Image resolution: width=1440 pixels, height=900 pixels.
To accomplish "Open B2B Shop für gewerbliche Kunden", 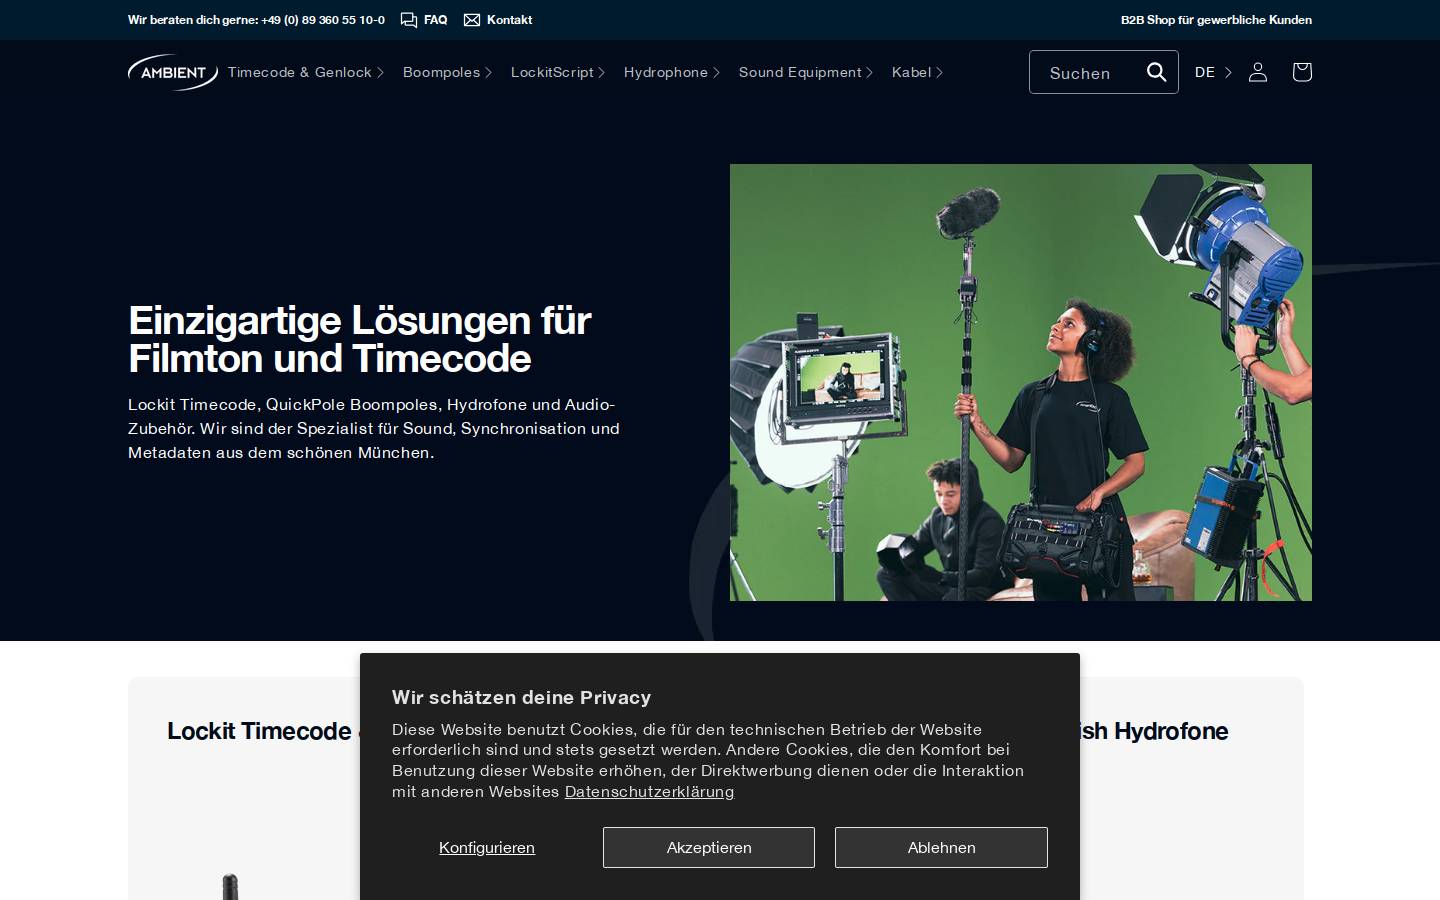I will [x=1216, y=20].
